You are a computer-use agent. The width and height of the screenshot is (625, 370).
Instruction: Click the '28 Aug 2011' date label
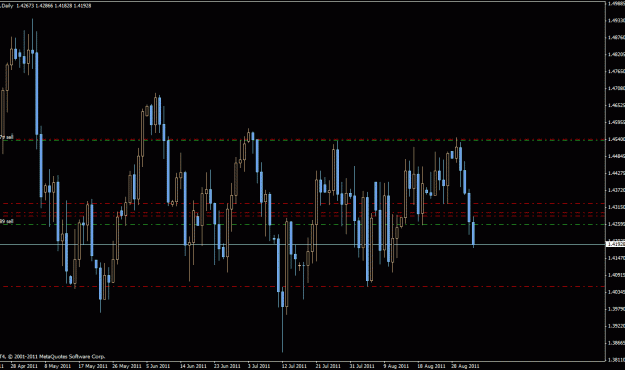pos(465,366)
